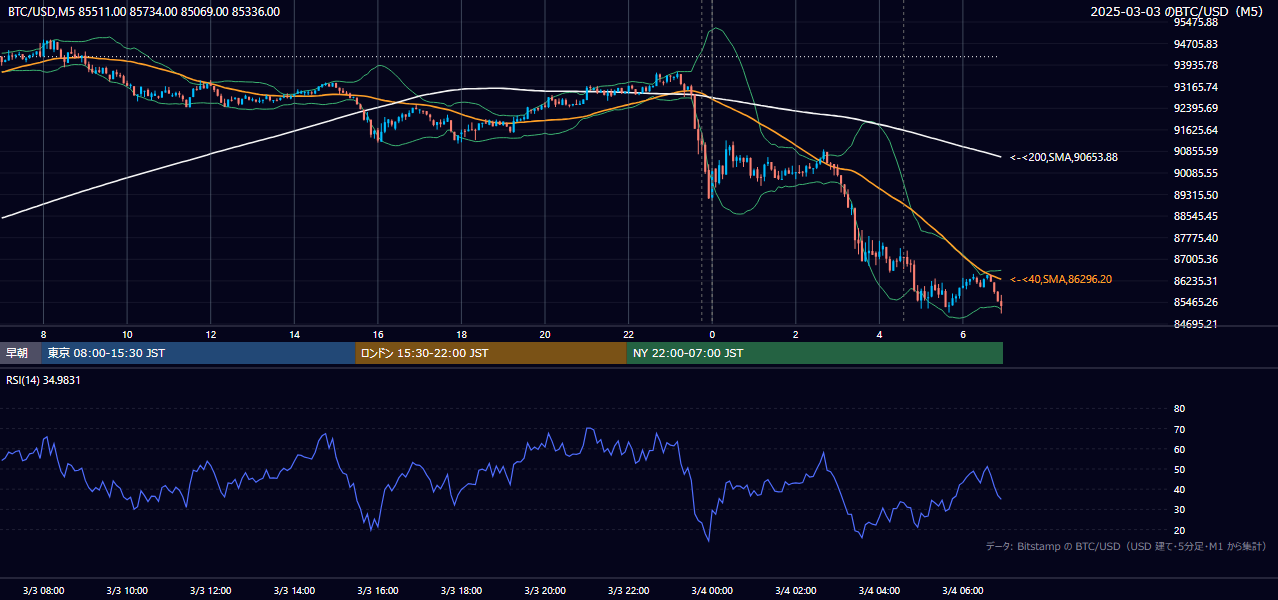Click the 3/3 14:00 time label
The width and height of the screenshot is (1278, 600).
pyautogui.click(x=294, y=591)
